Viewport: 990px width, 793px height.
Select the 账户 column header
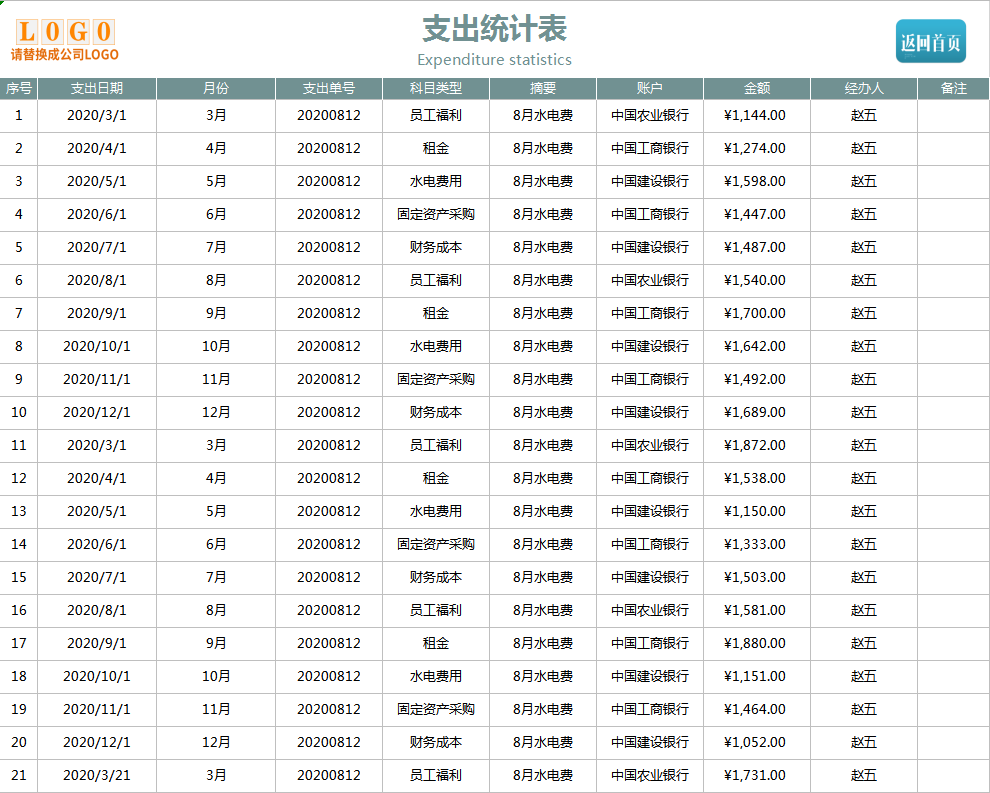(x=649, y=88)
